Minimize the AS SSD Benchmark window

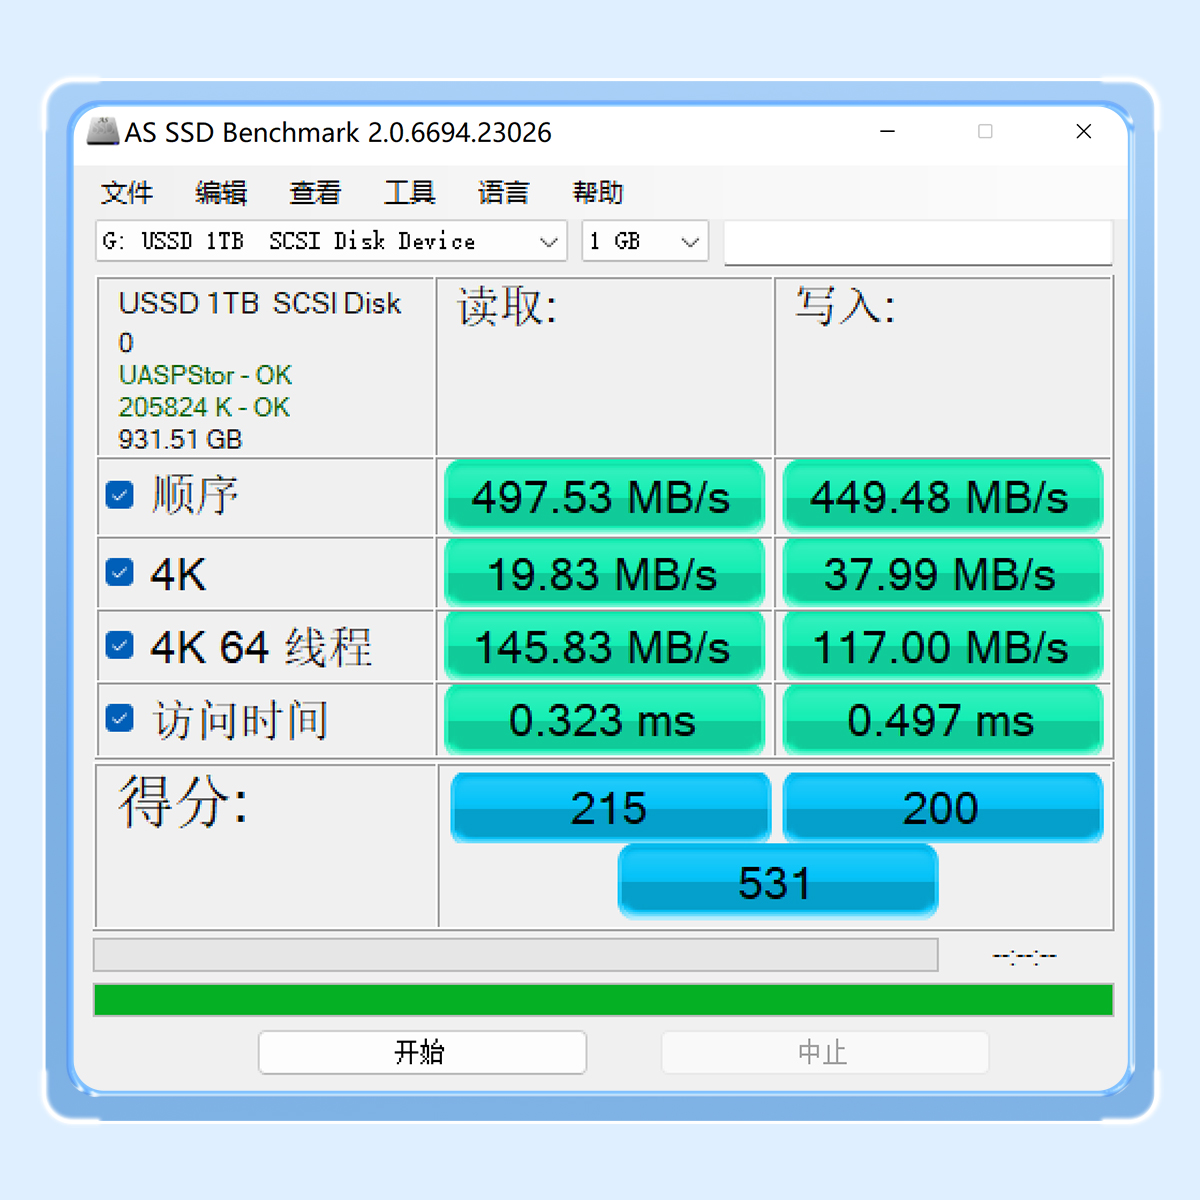pos(887,132)
